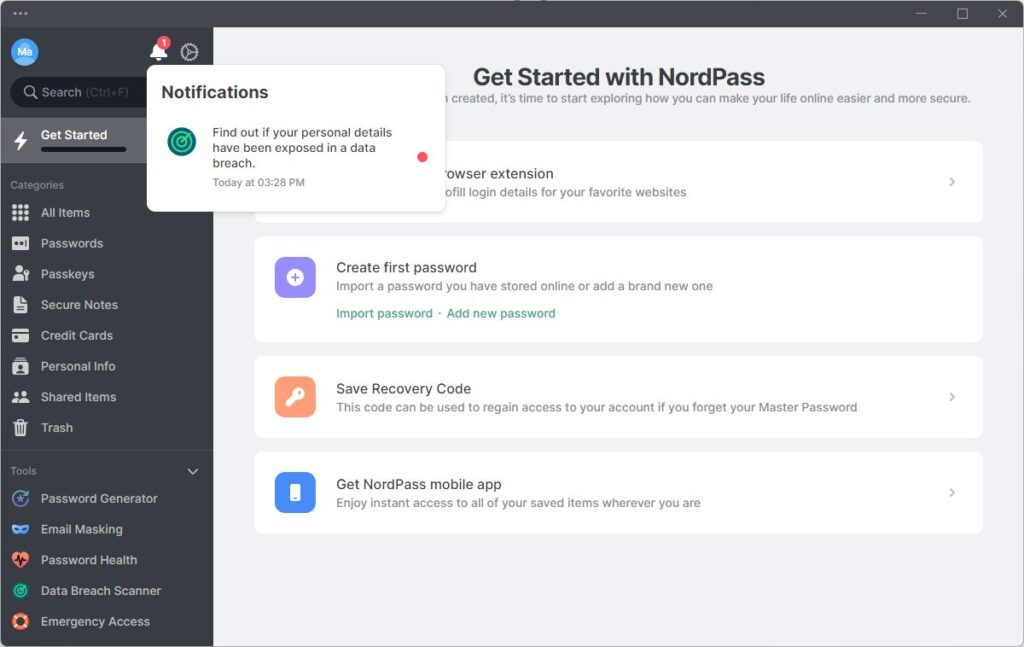
Task: Click the orange key Recovery Code icon
Action: tap(295, 397)
